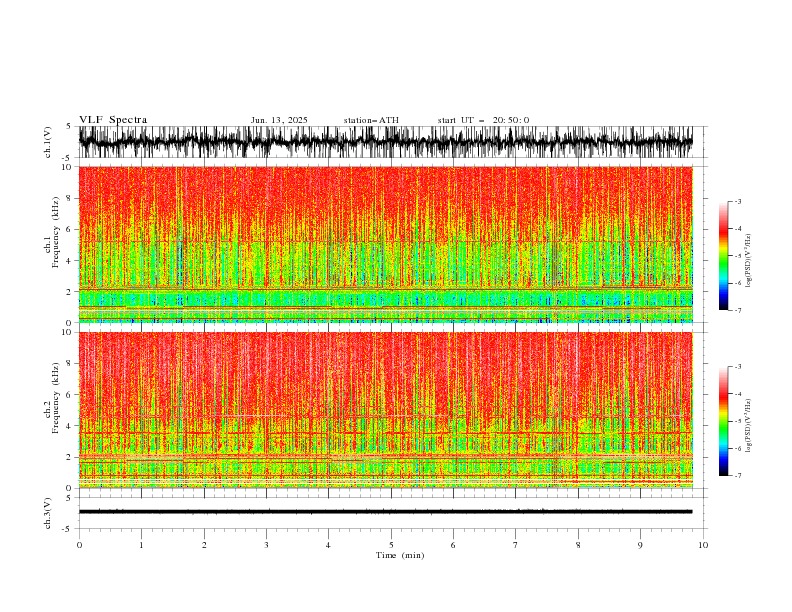Click the upper log(PSD)(V²/Hz) colorbar label
792x612 pixels.
[748, 261]
